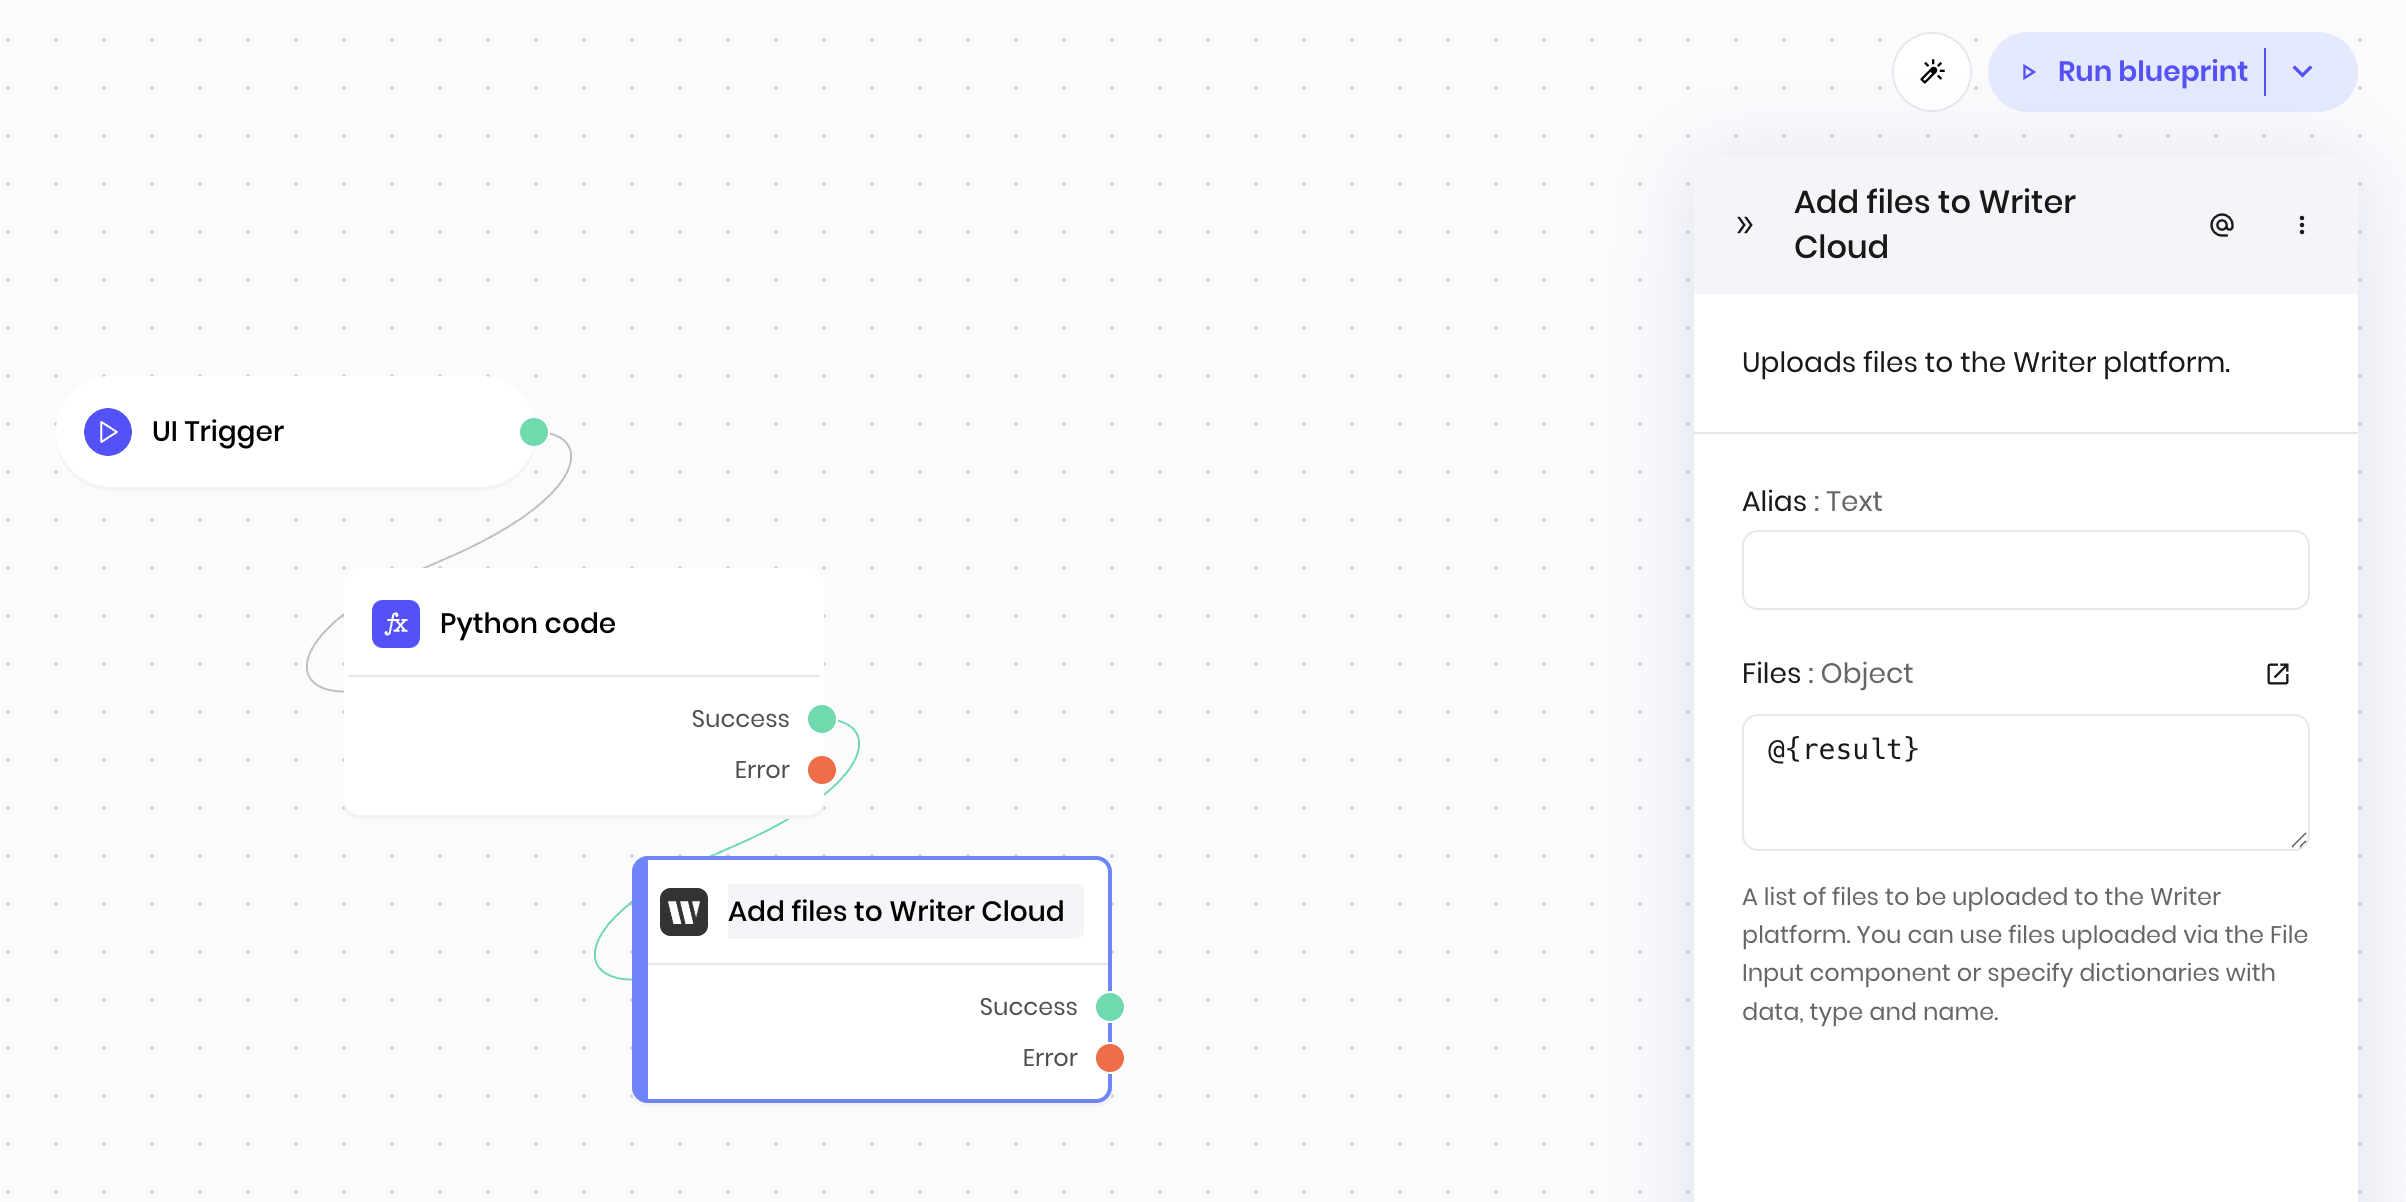Click the Files object textarea with @{result}
The image size is (2406, 1202).
click(x=2025, y=782)
